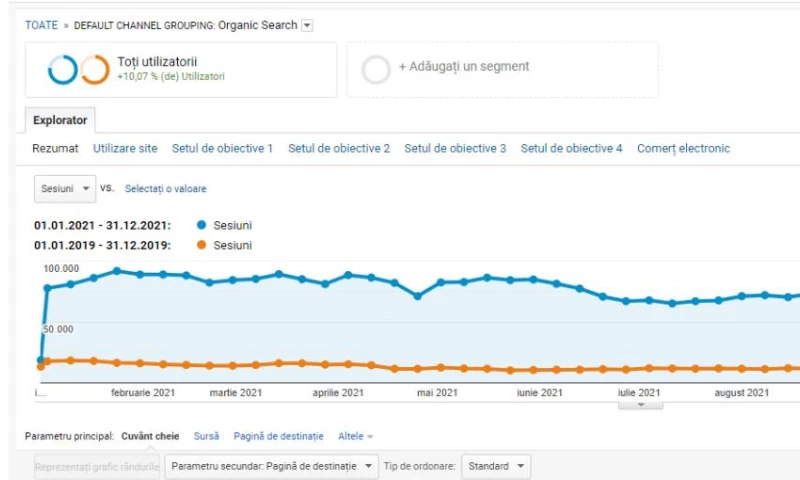Expand the Altele parameter dropdown
Screen dimensions: 800x480
pyautogui.click(x=356, y=436)
